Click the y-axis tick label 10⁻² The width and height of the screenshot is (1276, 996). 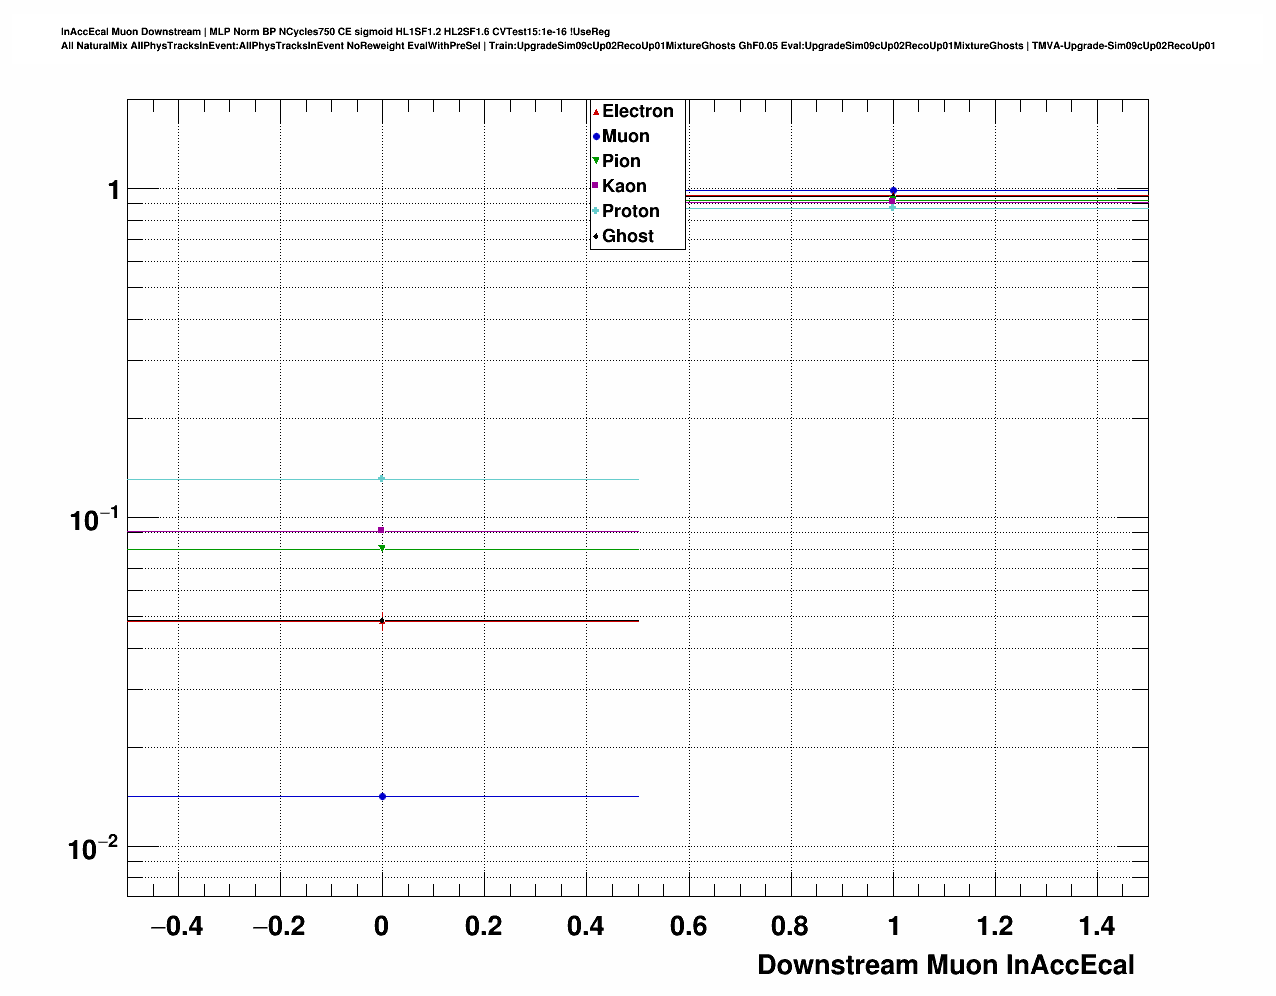pos(93,849)
